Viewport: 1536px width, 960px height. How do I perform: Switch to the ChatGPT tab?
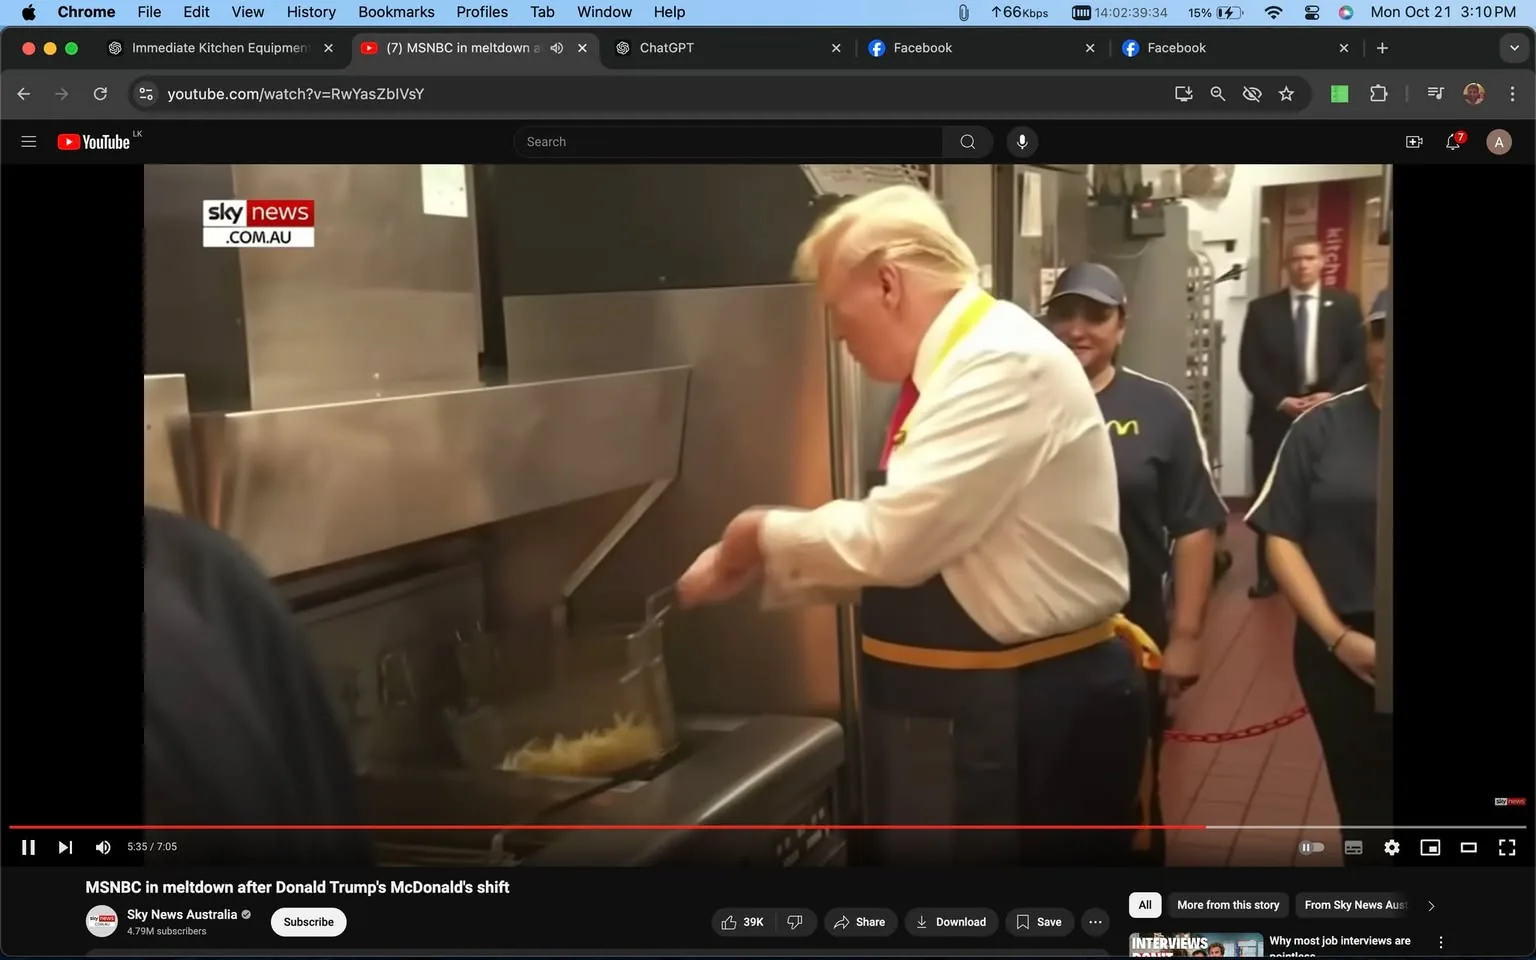pos(700,47)
